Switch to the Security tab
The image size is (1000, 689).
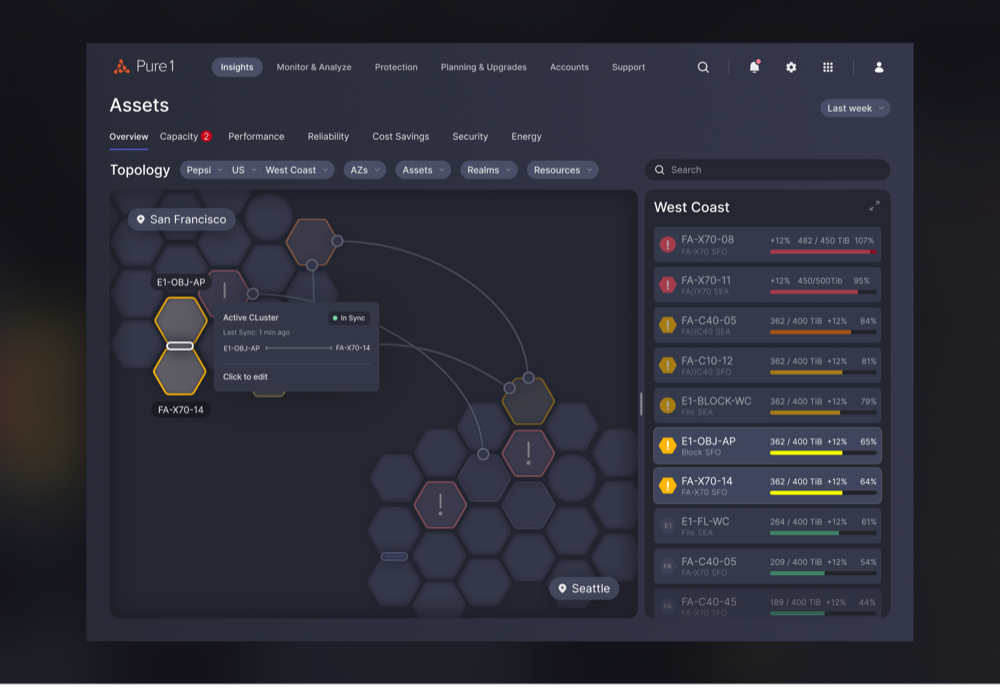click(x=470, y=137)
